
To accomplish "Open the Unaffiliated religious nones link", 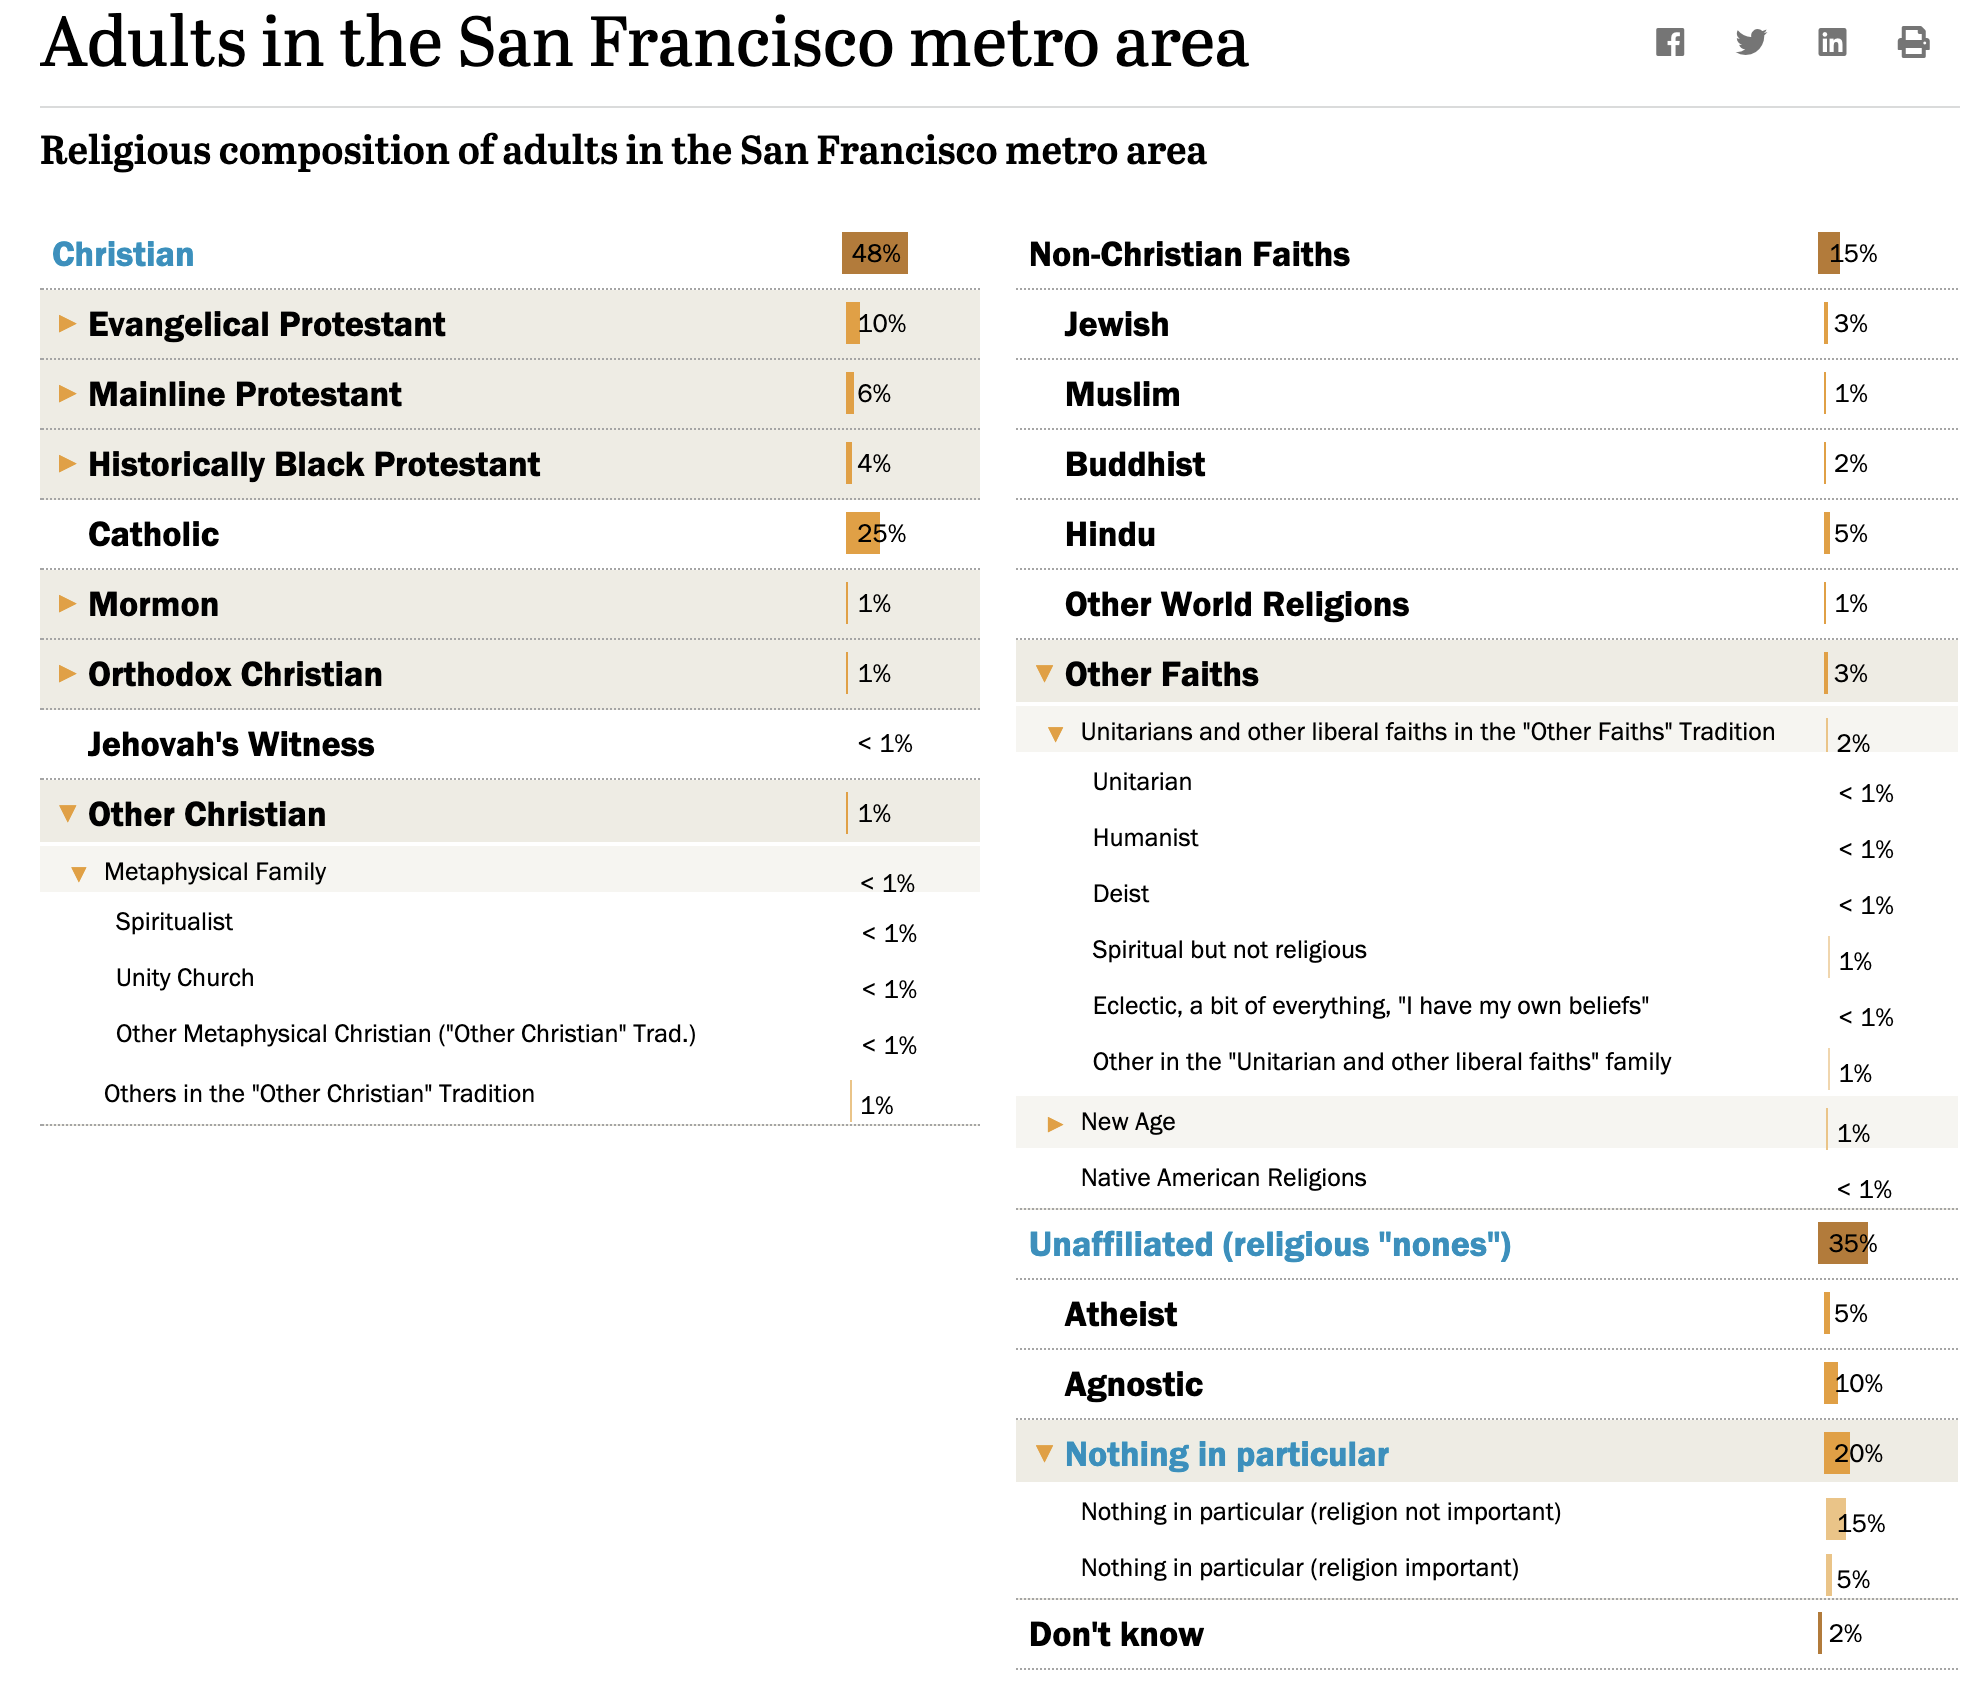I will (x=1270, y=1244).
